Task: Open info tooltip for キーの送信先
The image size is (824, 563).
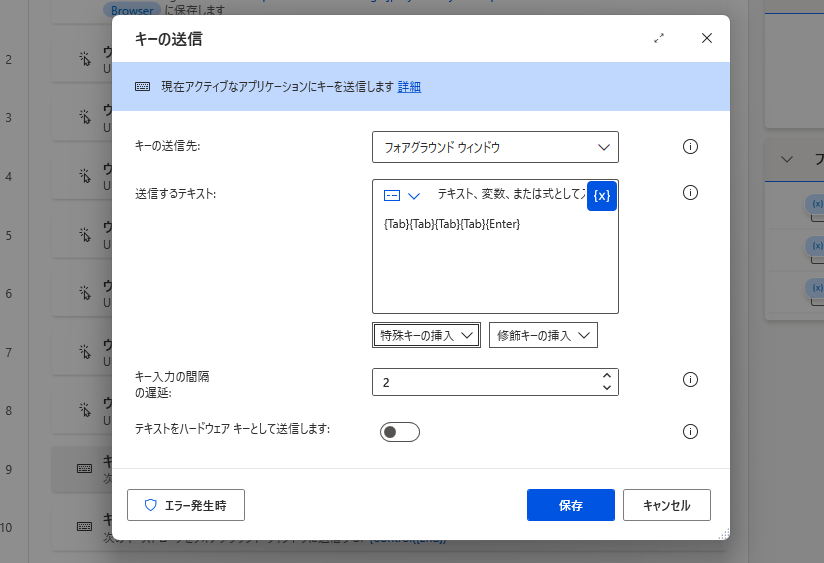Action: [x=690, y=147]
